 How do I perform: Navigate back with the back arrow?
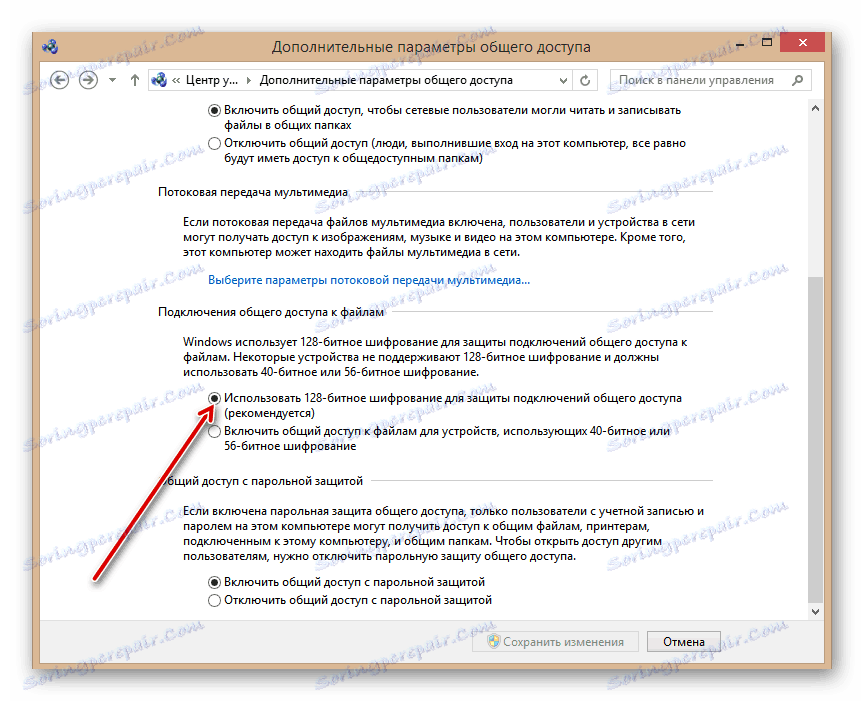[62, 79]
